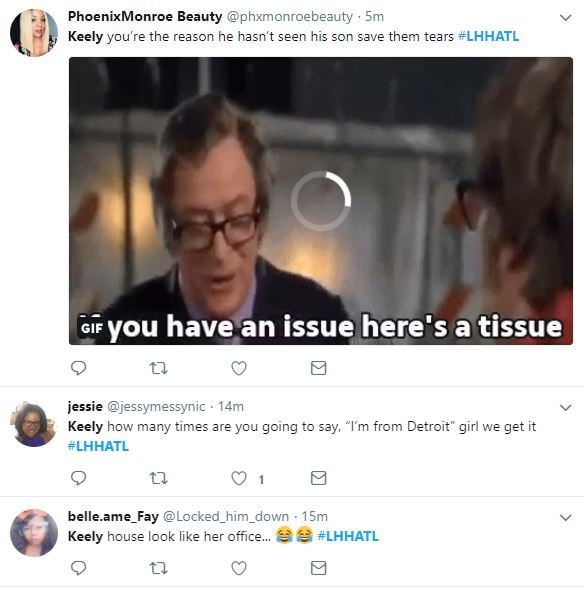Screen dimensions: 584x590
Task: Reply to PhoenixMonroe Beauty's tweet
Action: [x=79, y=368]
